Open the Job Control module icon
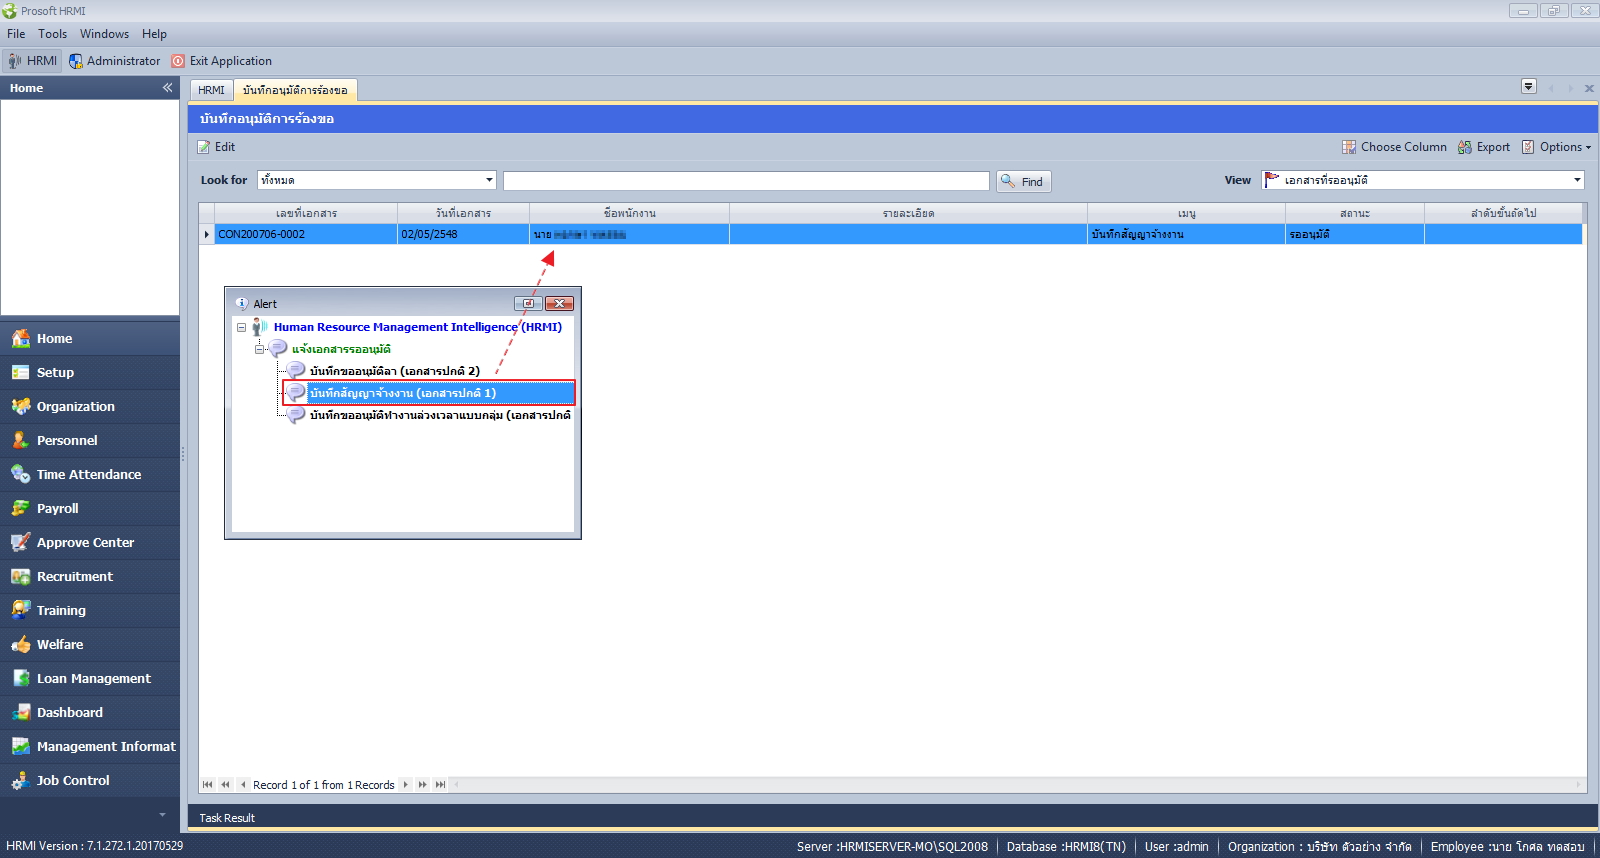1600x858 pixels. (x=21, y=780)
